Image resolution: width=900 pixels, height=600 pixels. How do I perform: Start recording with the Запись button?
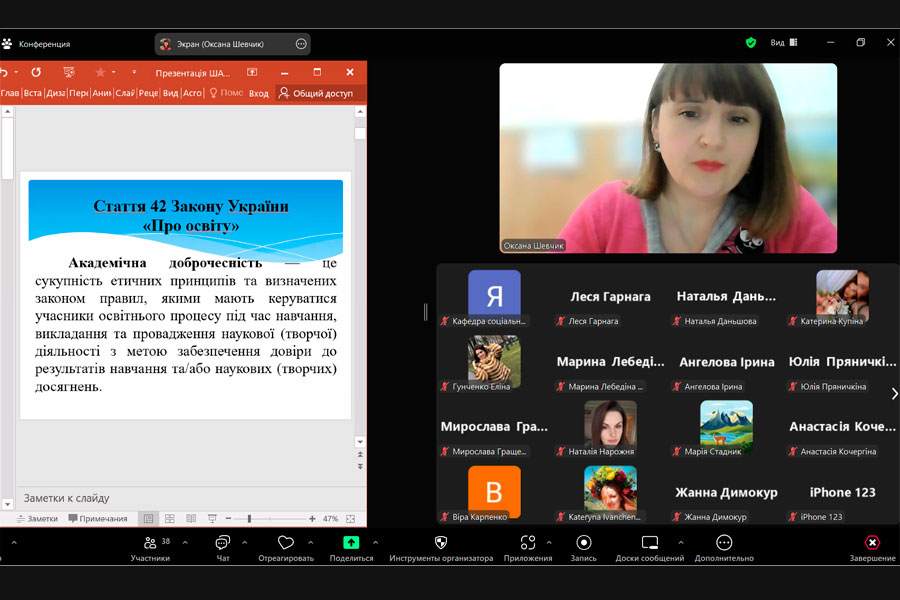click(x=583, y=542)
